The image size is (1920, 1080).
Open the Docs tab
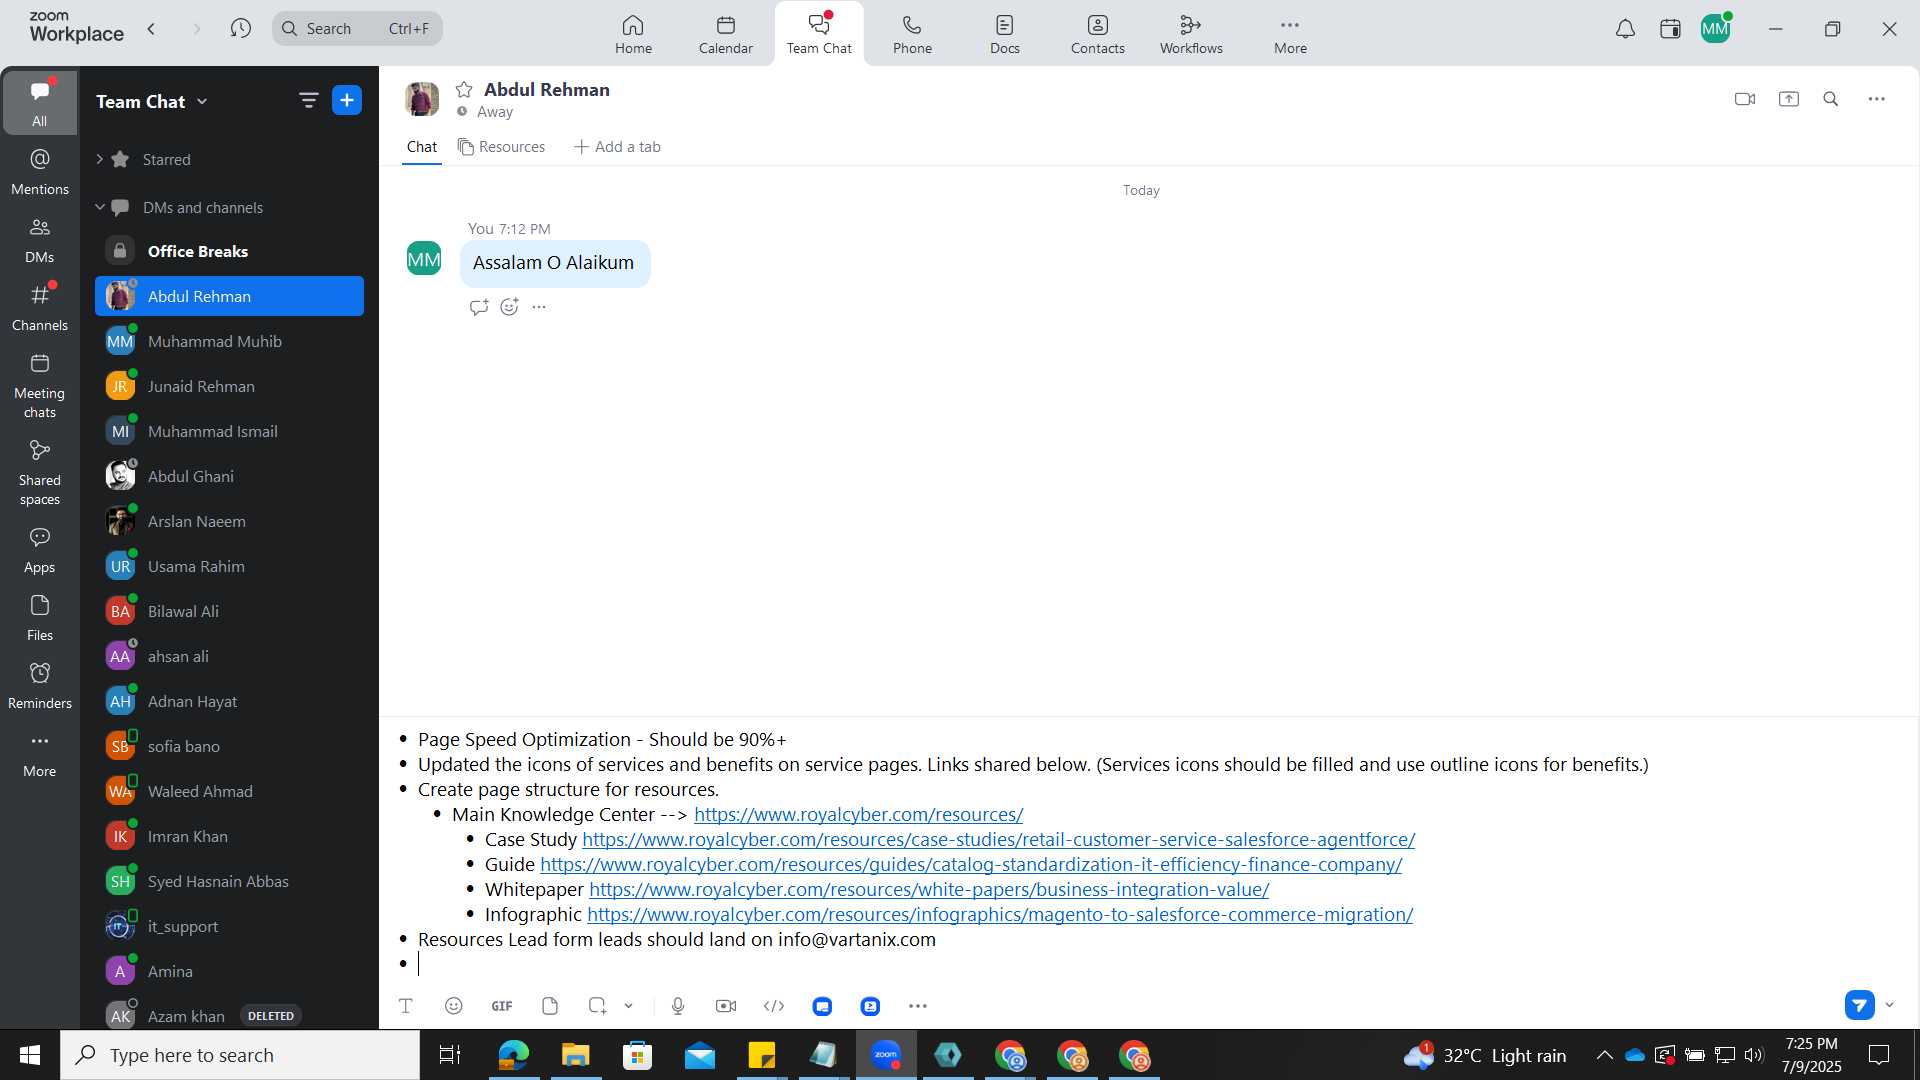point(1005,34)
